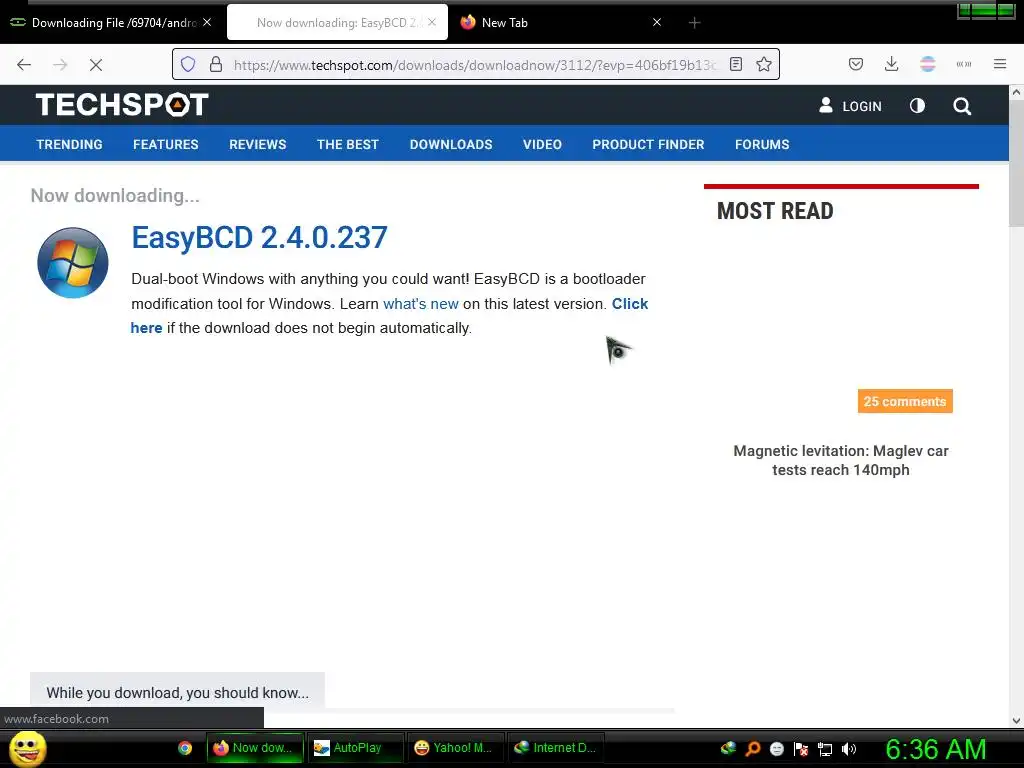Save page to Pocket icon
This screenshot has width=1024, height=768.
(x=856, y=64)
